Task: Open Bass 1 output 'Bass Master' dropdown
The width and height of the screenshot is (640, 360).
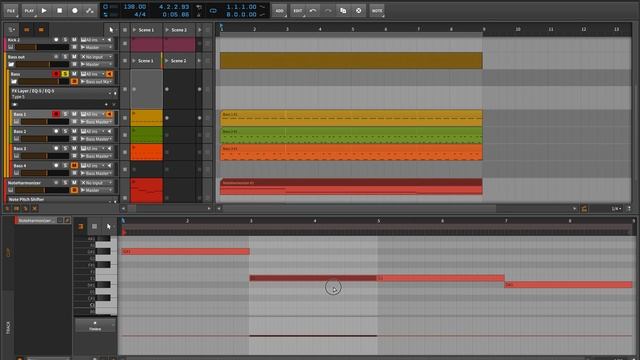Action: (97, 122)
